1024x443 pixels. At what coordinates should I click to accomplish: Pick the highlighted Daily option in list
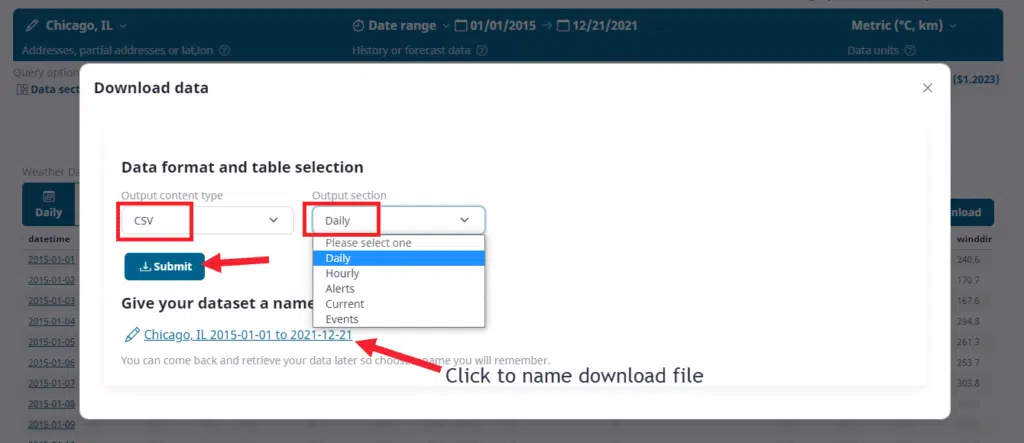coord(338,258)
